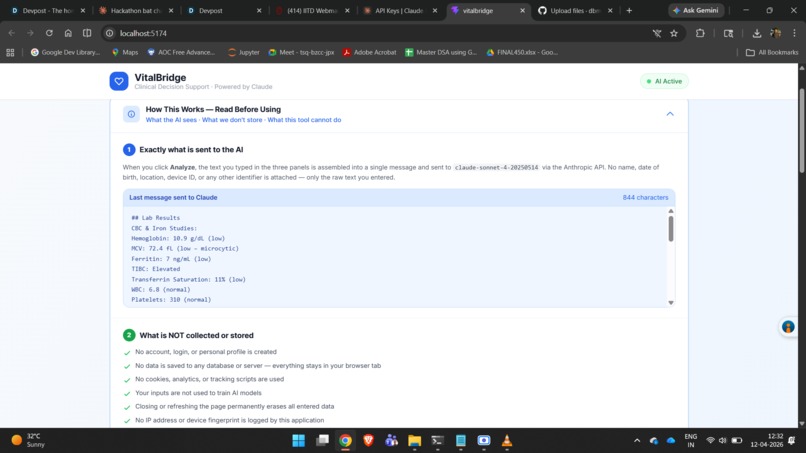806x453 pixels.
Task: Switch to the Devpost - The home tab
Action: pyautogui.click(x=48, y=10)
